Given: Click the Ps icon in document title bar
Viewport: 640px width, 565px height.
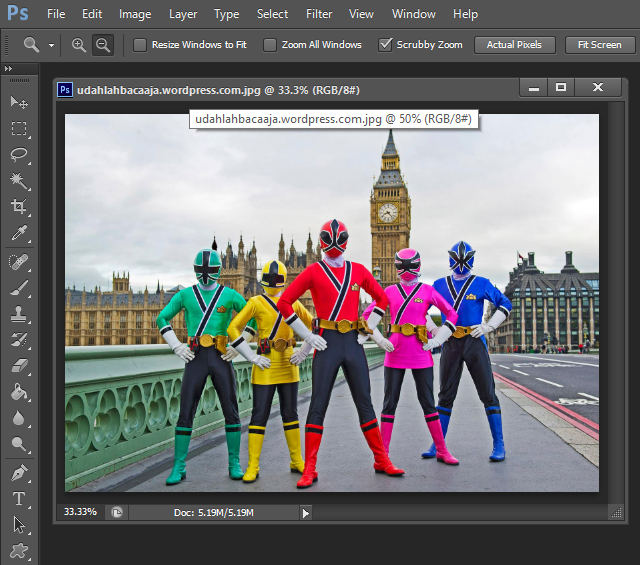Looking at the screenshot, I should 65,89.
